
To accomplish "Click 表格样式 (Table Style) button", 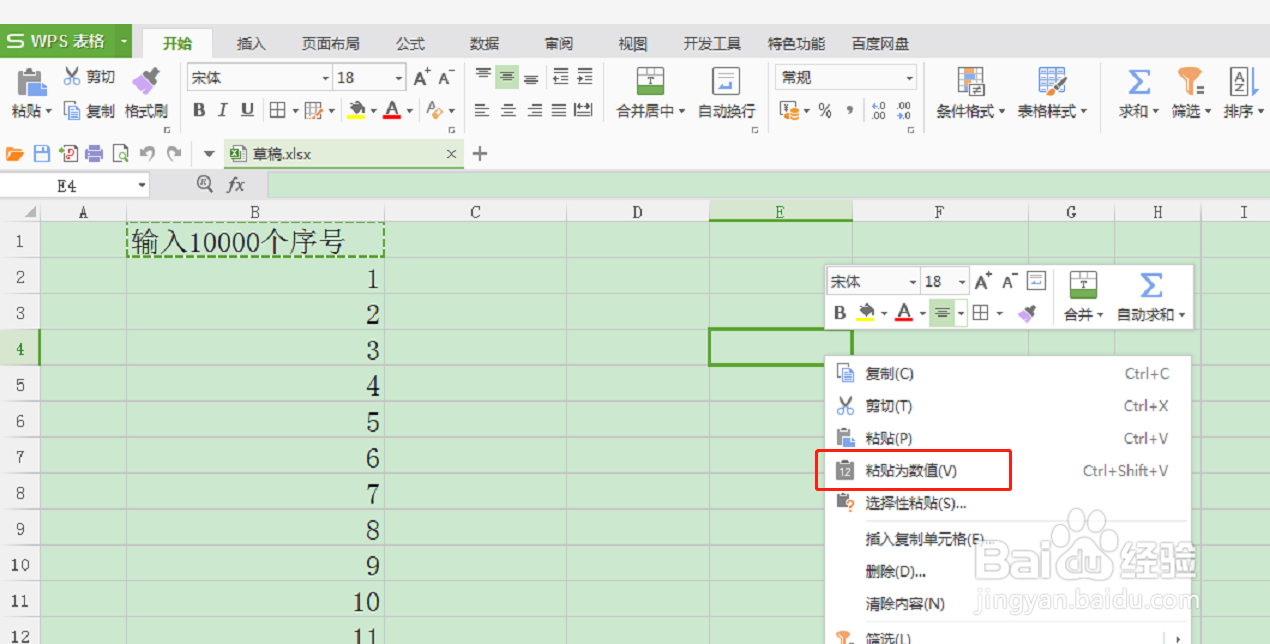I will coord(1052,92).
